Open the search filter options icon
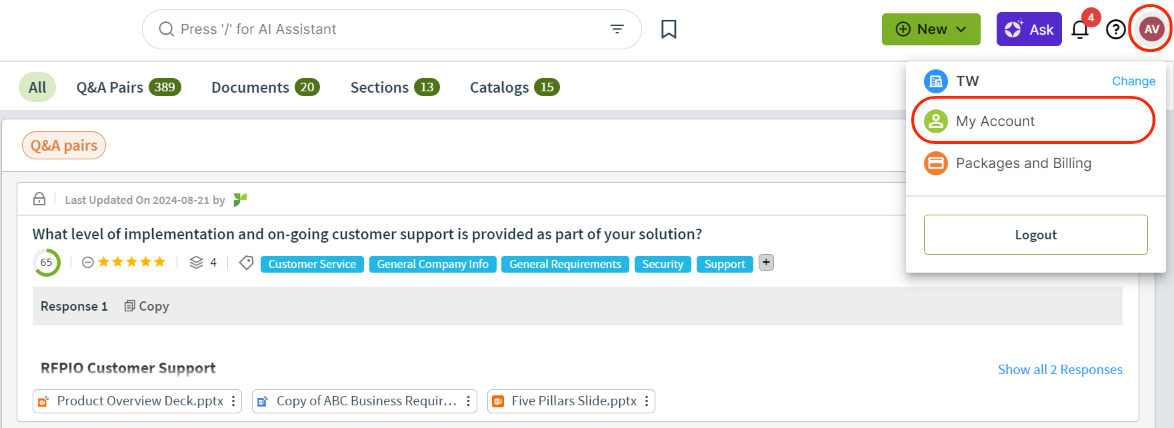 click(617, 29)
